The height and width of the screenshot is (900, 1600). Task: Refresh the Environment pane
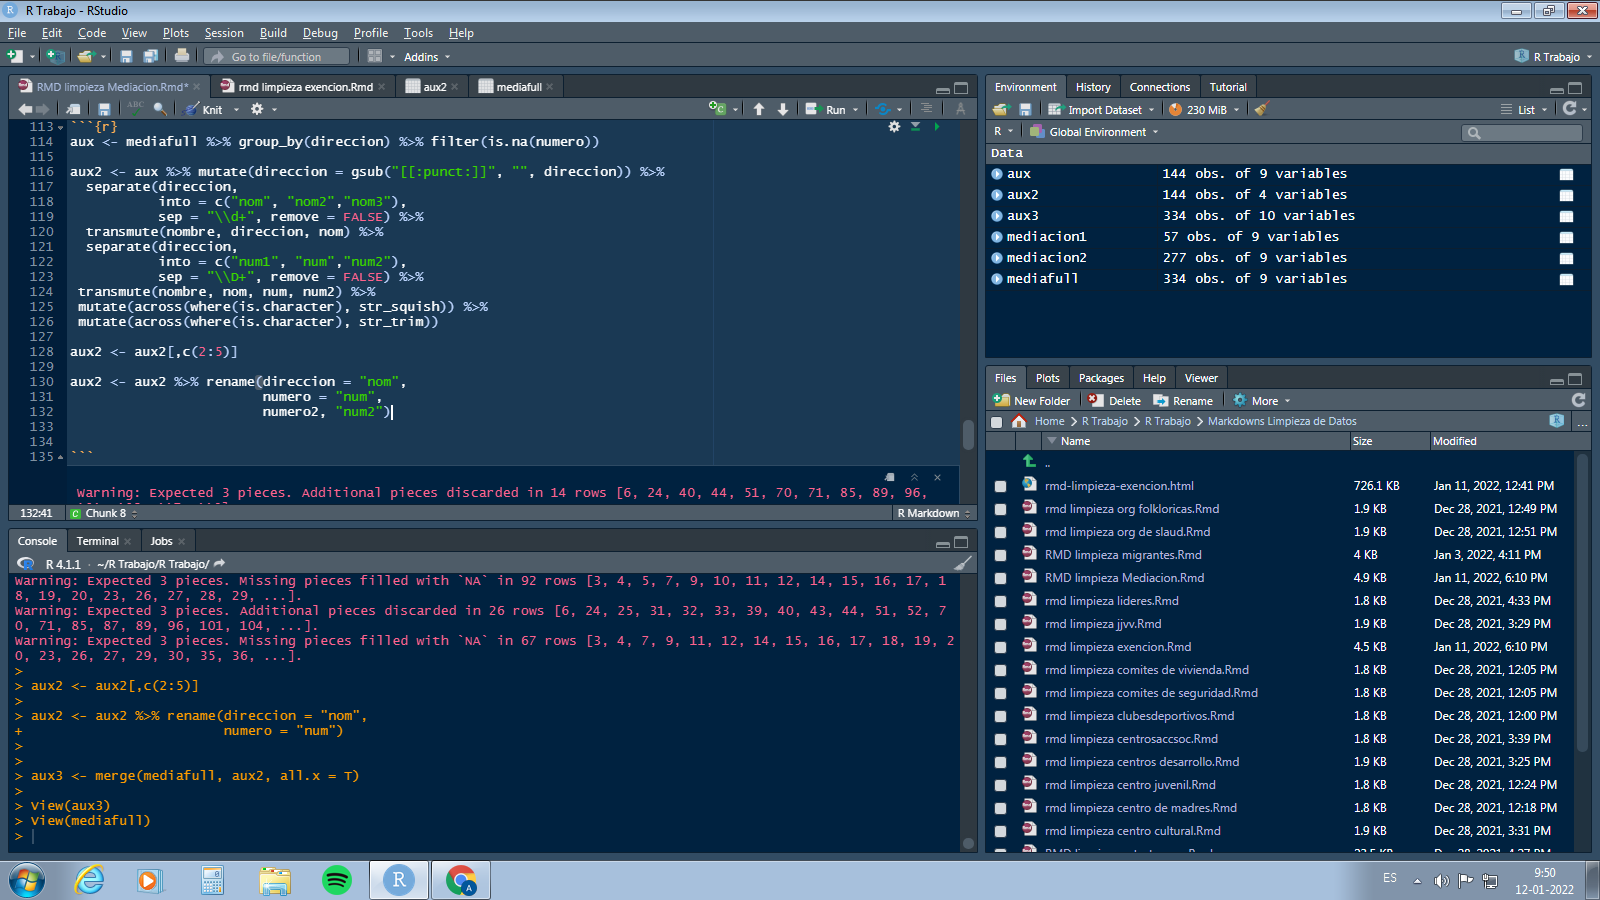[x=1570, y=108]
